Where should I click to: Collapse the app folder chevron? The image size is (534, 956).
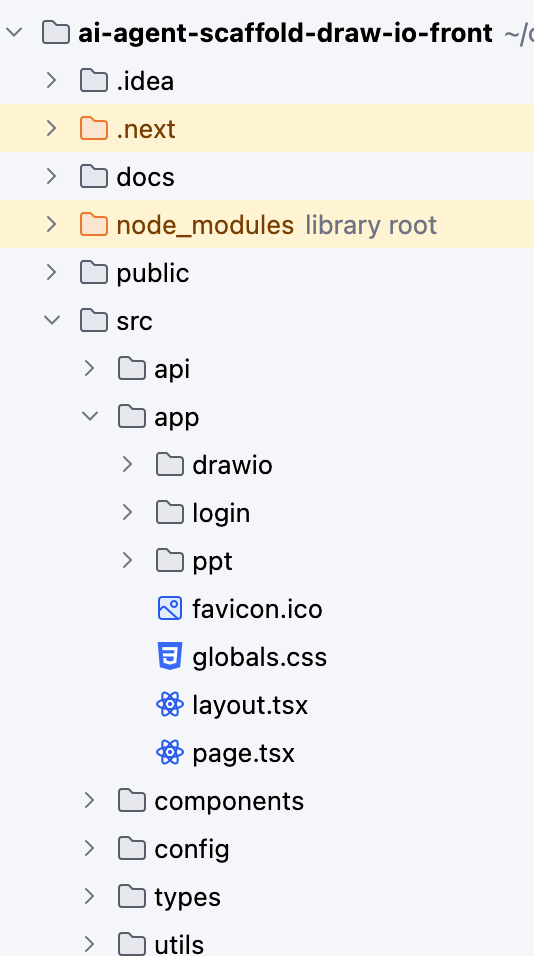(x=90, y=416)
